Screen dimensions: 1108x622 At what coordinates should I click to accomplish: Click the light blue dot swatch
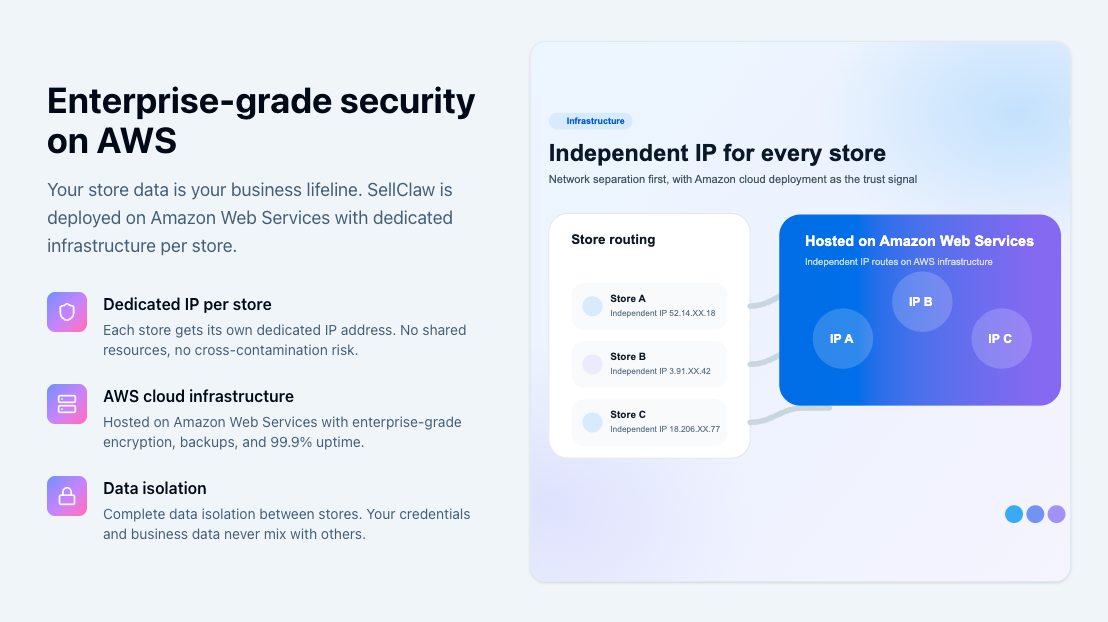click(x=1014, y=514)
